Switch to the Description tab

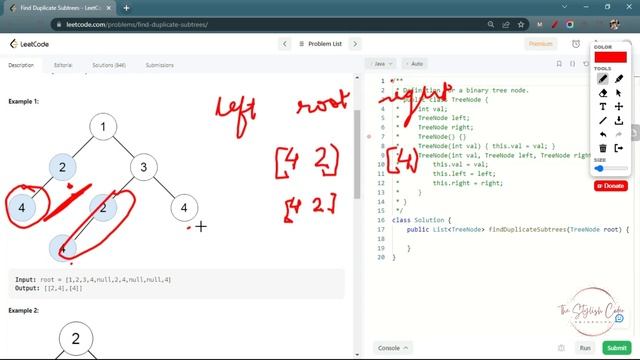pos(21,65)
